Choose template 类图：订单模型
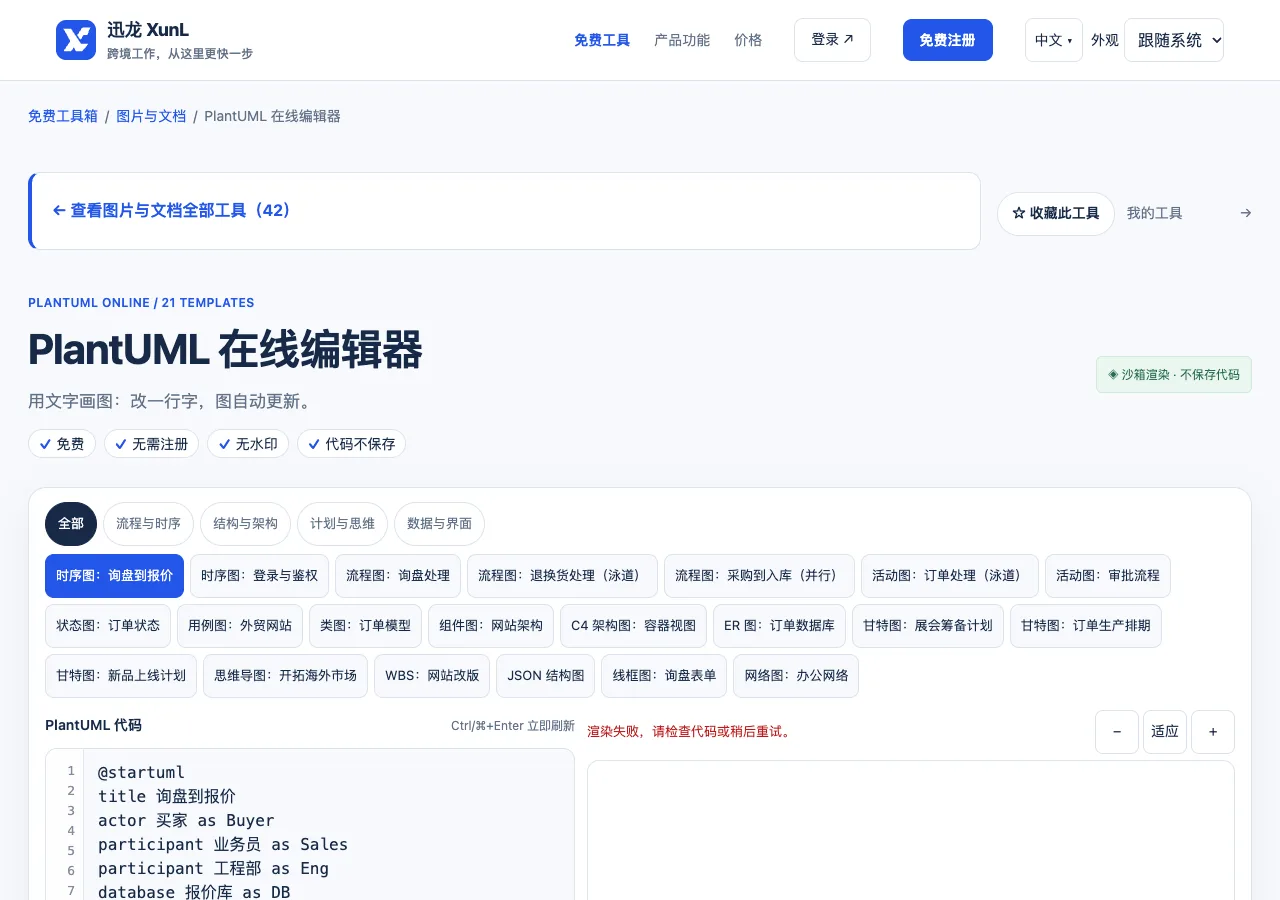Viewport: 1280px width, 900px height. 365,626
